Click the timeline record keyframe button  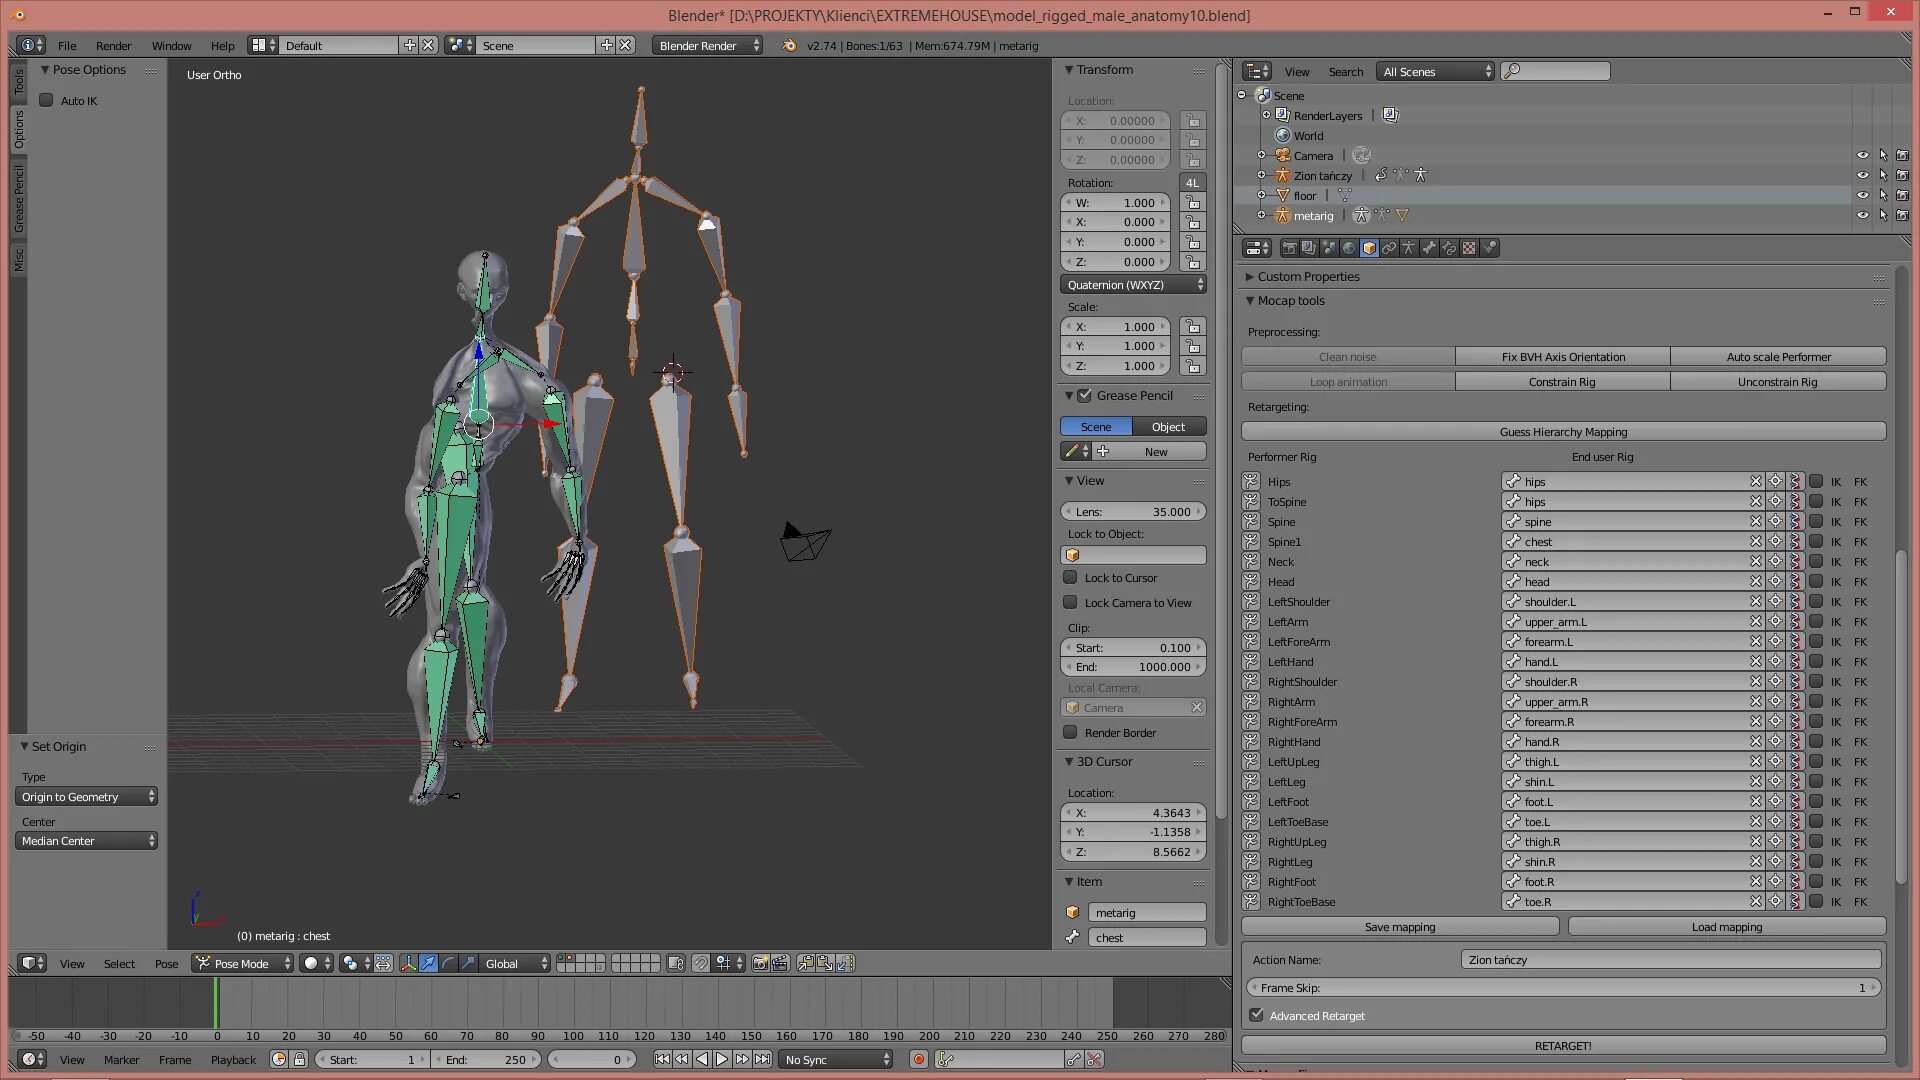tap(918, 1059)
